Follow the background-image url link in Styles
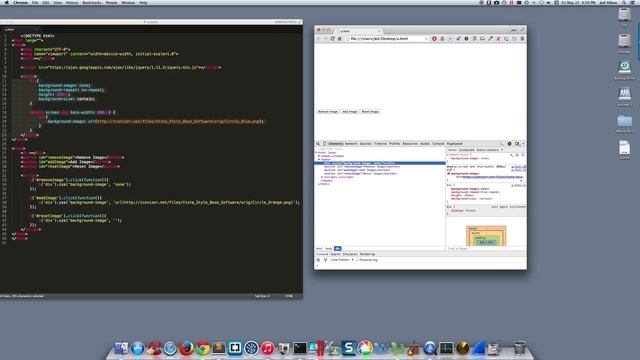Image resolution: width=640 pixels, height=360 pixels. click(493, 177)
